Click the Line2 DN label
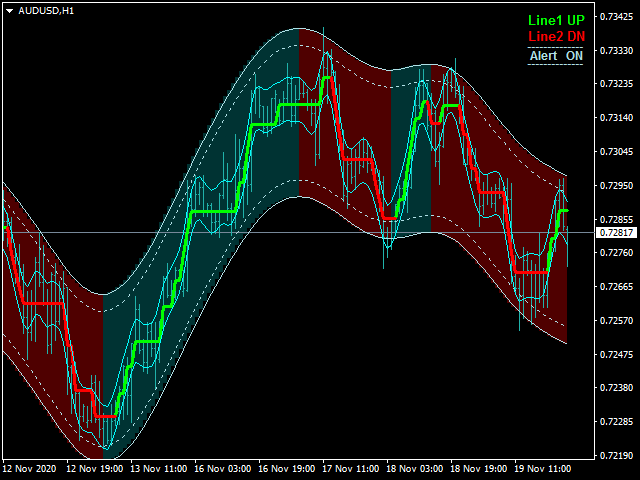This screenshot has height=480, width=640. tap(556, 36)
